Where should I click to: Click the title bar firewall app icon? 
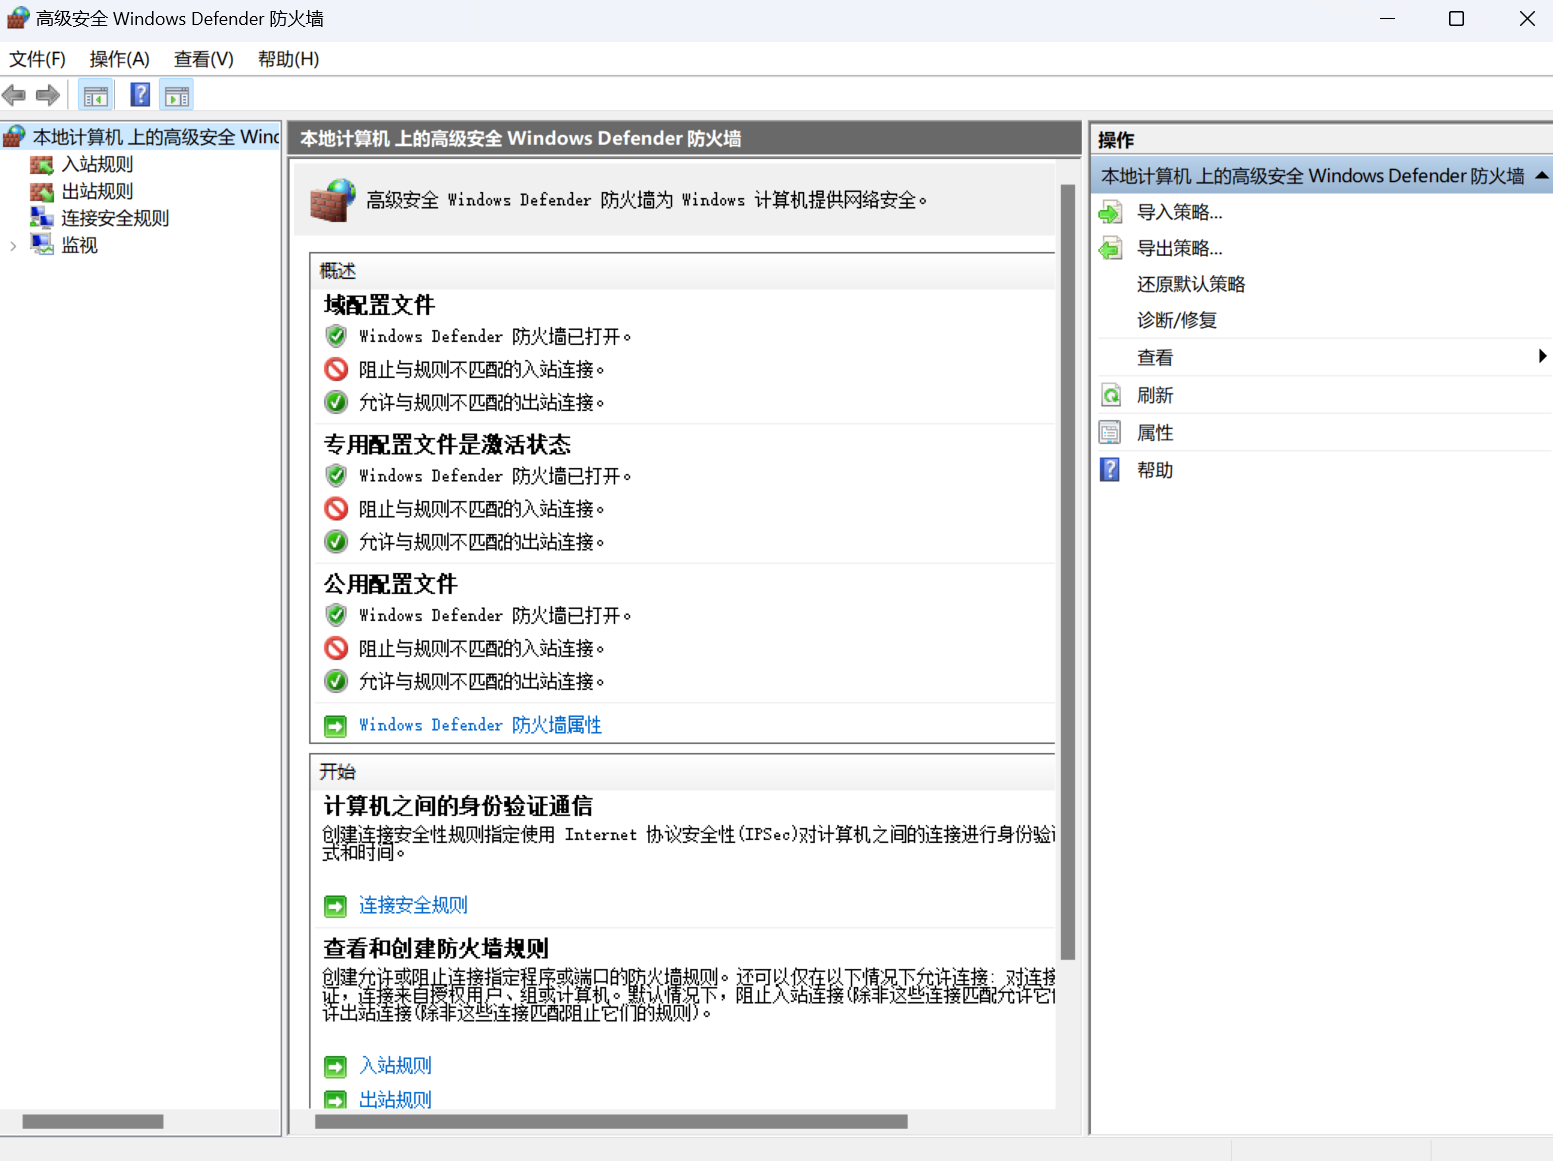pyautogui.click(x=18, y=18)
